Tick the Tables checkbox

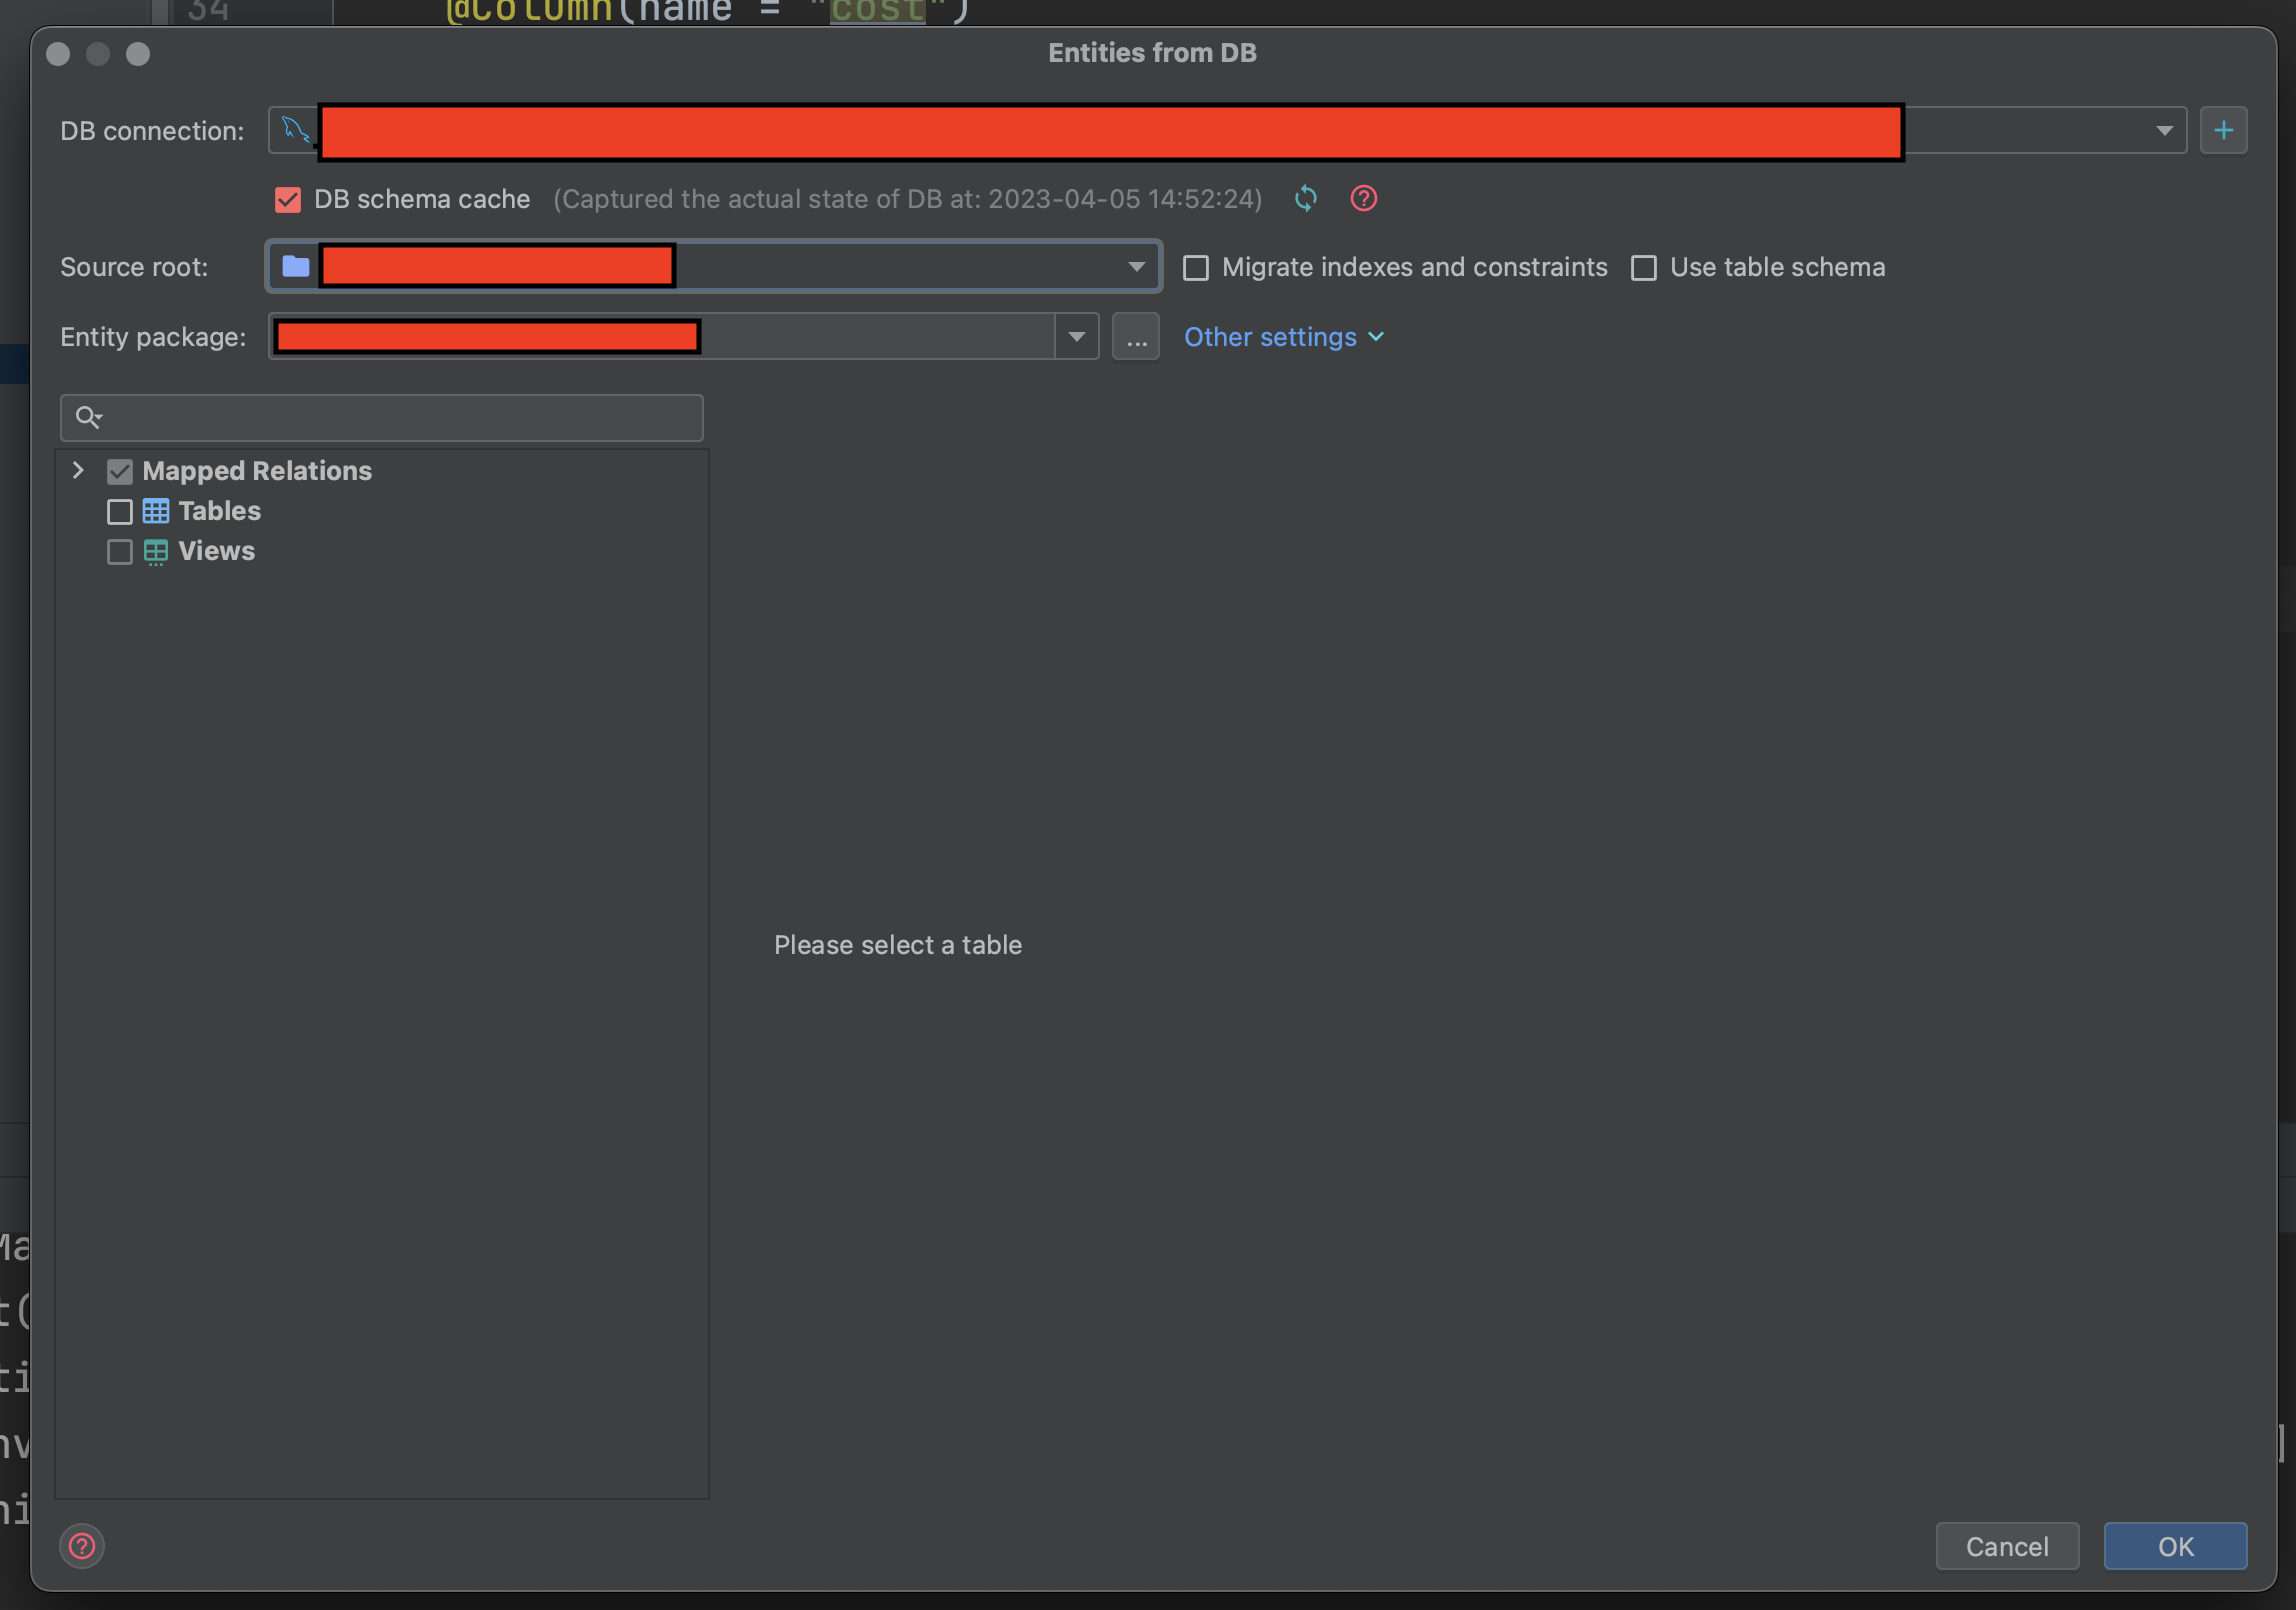(120, 512)
